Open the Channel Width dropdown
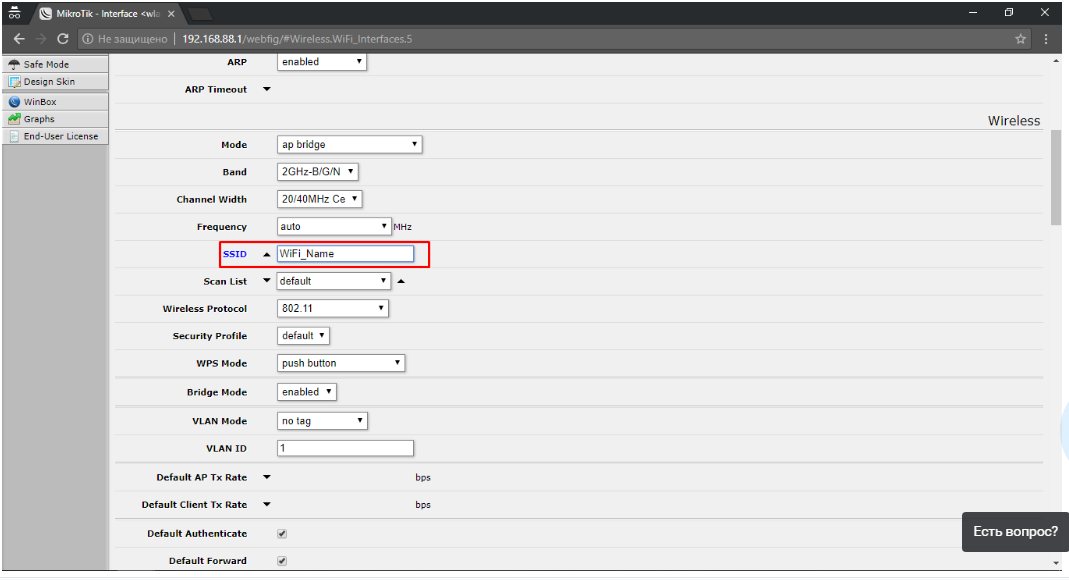This screenshot has width=1069, height=580. [319, 199]
